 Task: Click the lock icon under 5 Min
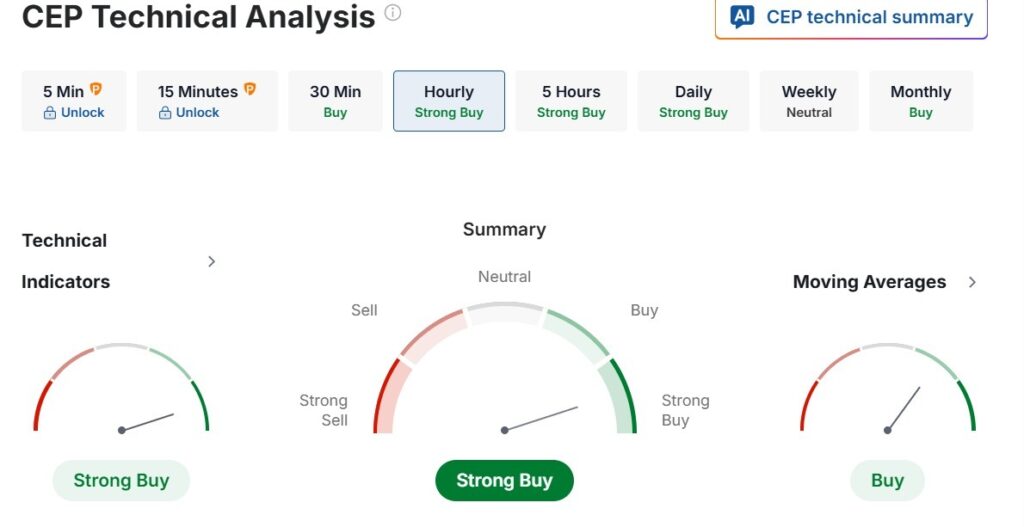pyautogui.click(x=50, y=113)
